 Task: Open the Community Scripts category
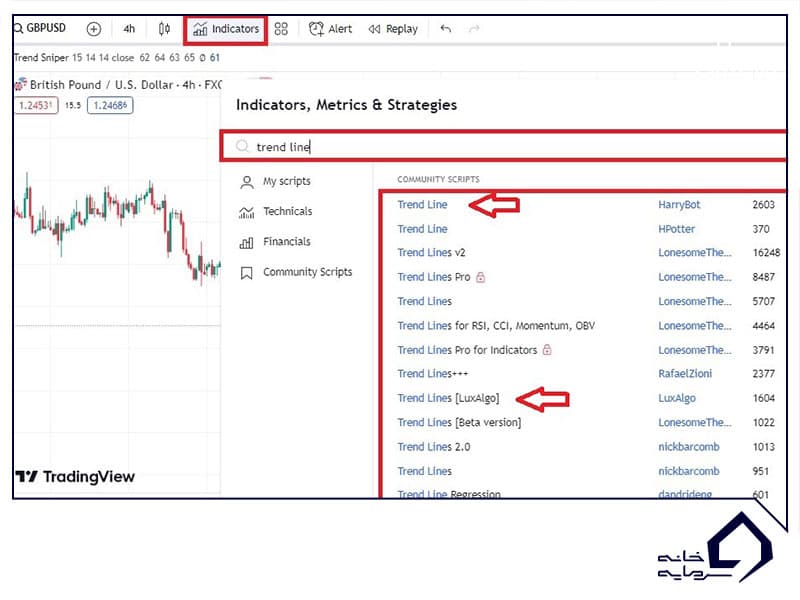(296, 272)
